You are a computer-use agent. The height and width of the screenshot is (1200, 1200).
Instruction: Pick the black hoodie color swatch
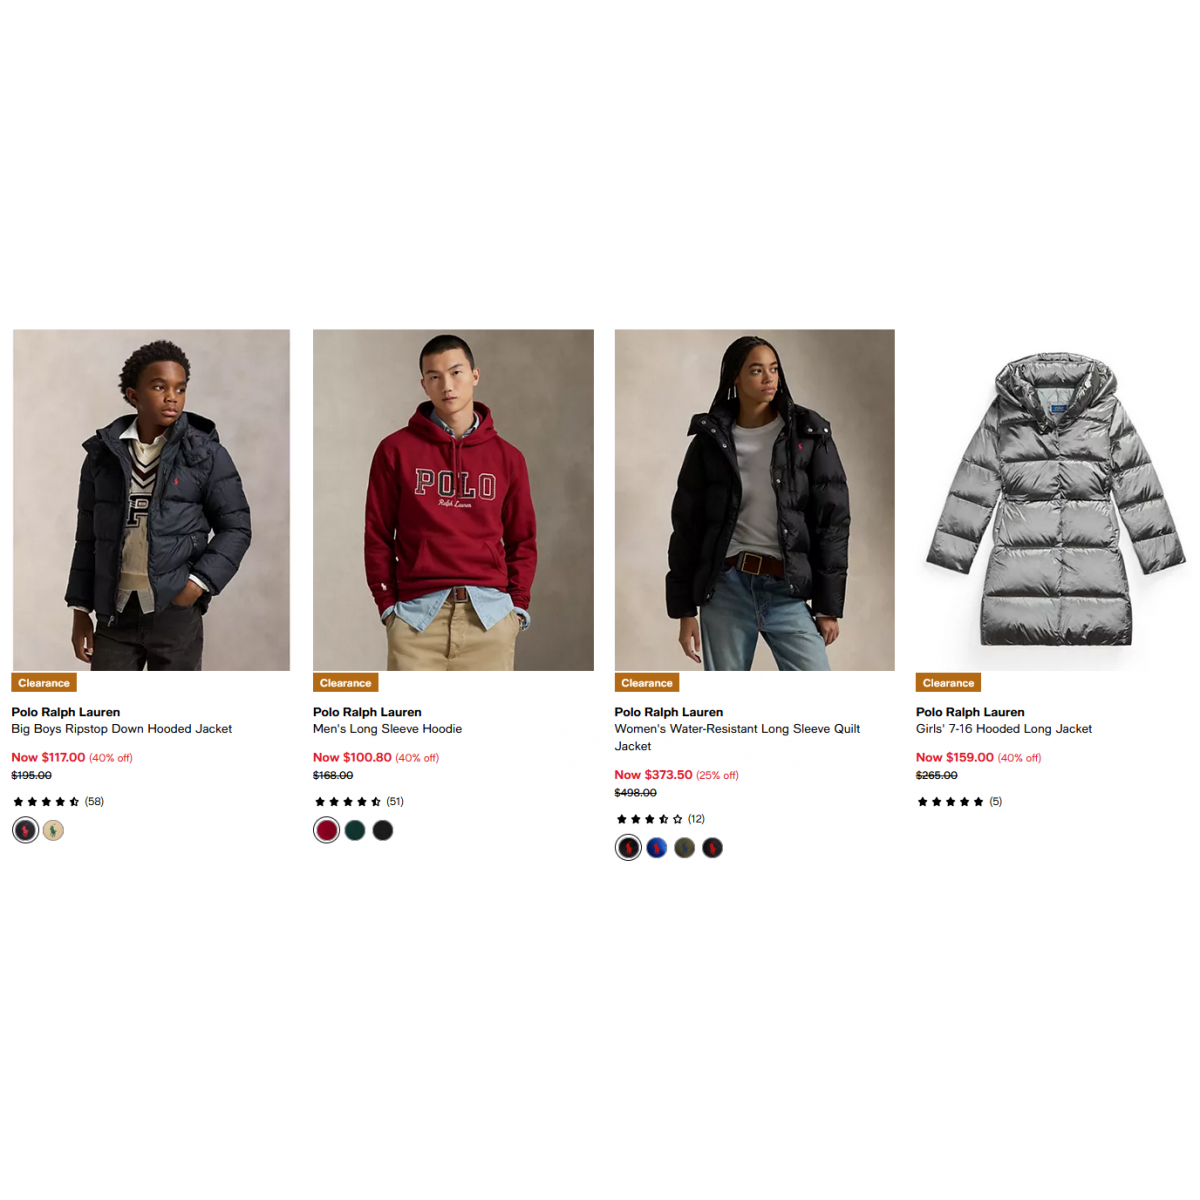click(x=383, y=830)
